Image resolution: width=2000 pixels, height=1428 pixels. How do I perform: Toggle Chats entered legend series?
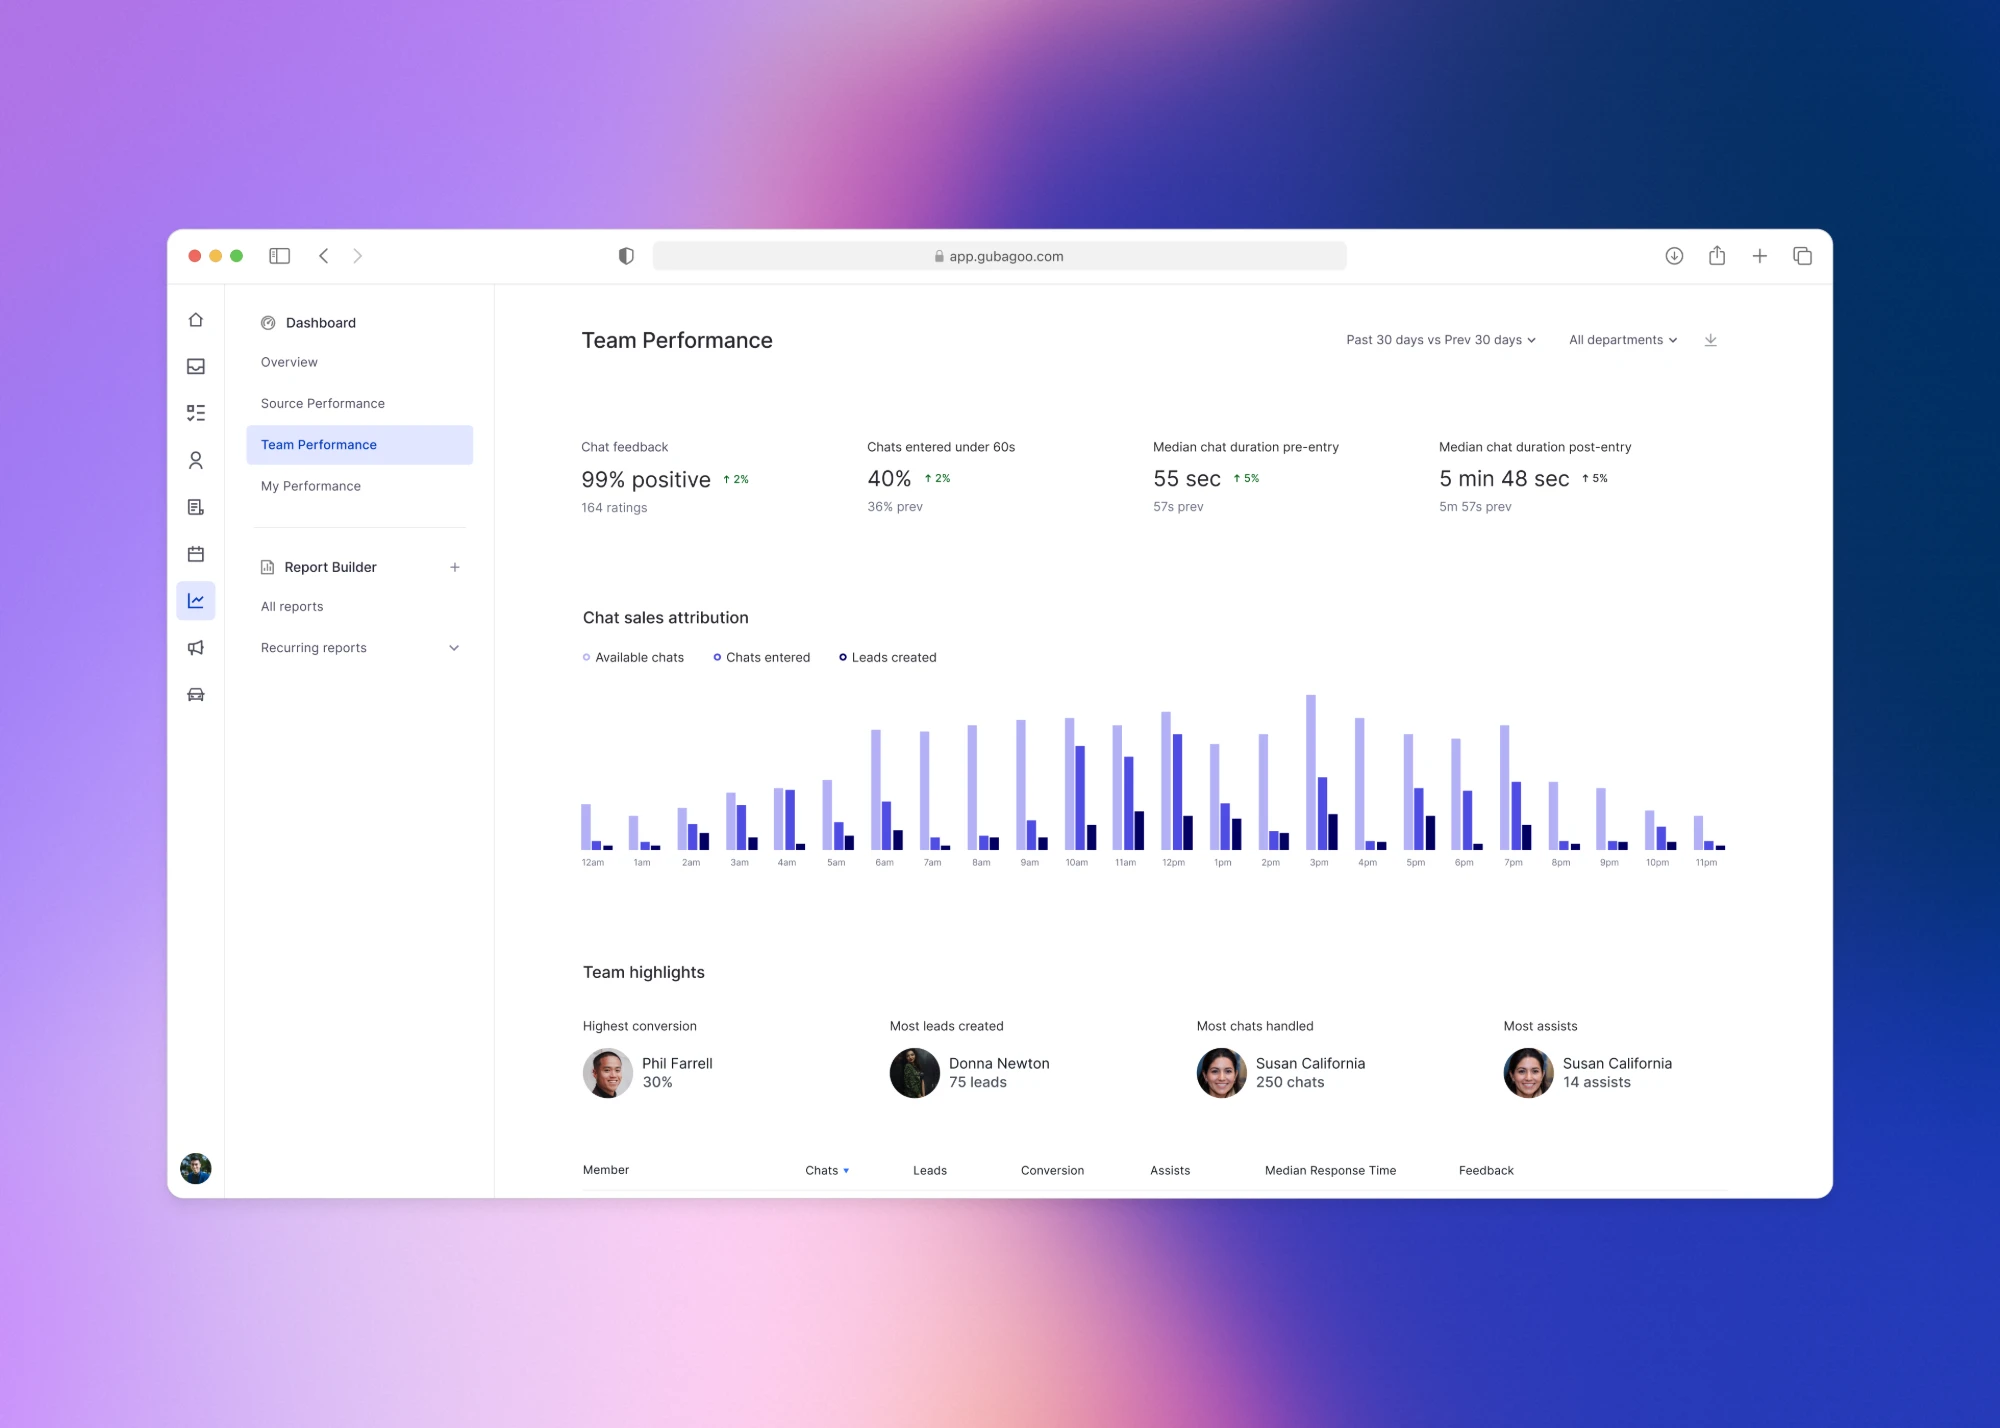(x=762, y=657)
